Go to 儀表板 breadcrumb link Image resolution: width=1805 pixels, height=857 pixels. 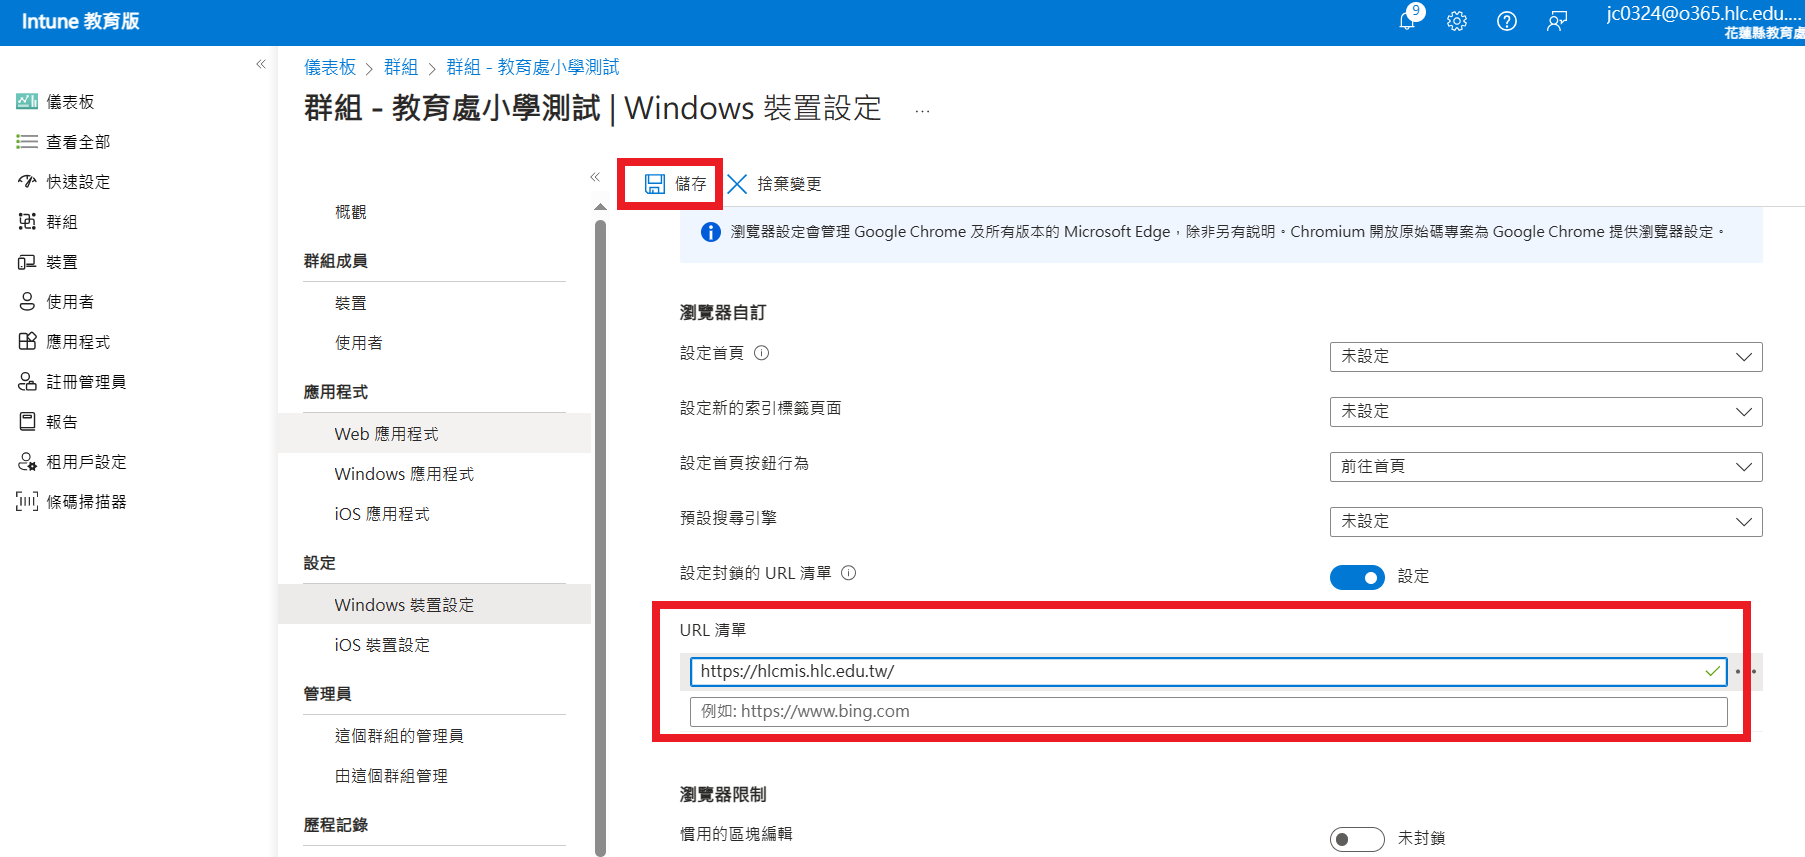point(330,67)
